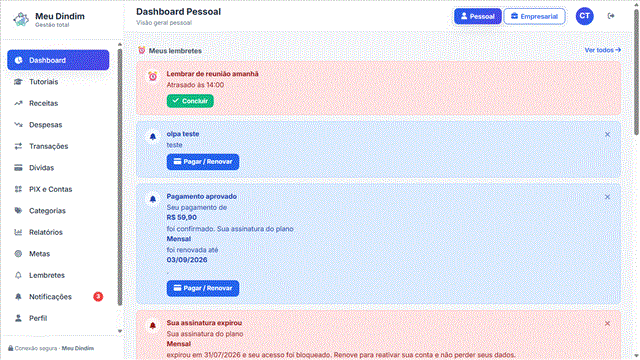Click the 'Meus lembretes' section heading

click(x=175, y=51)
